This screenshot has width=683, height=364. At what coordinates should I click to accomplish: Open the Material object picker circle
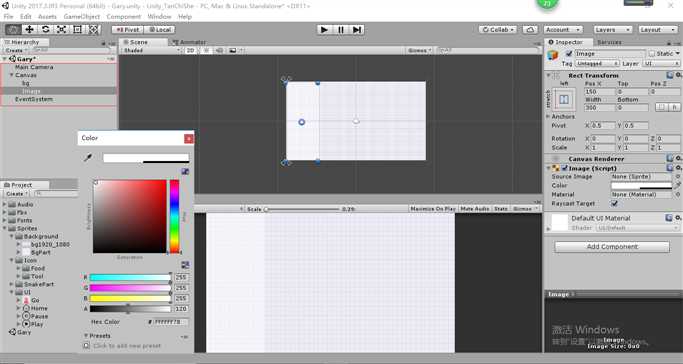point(677,195)
